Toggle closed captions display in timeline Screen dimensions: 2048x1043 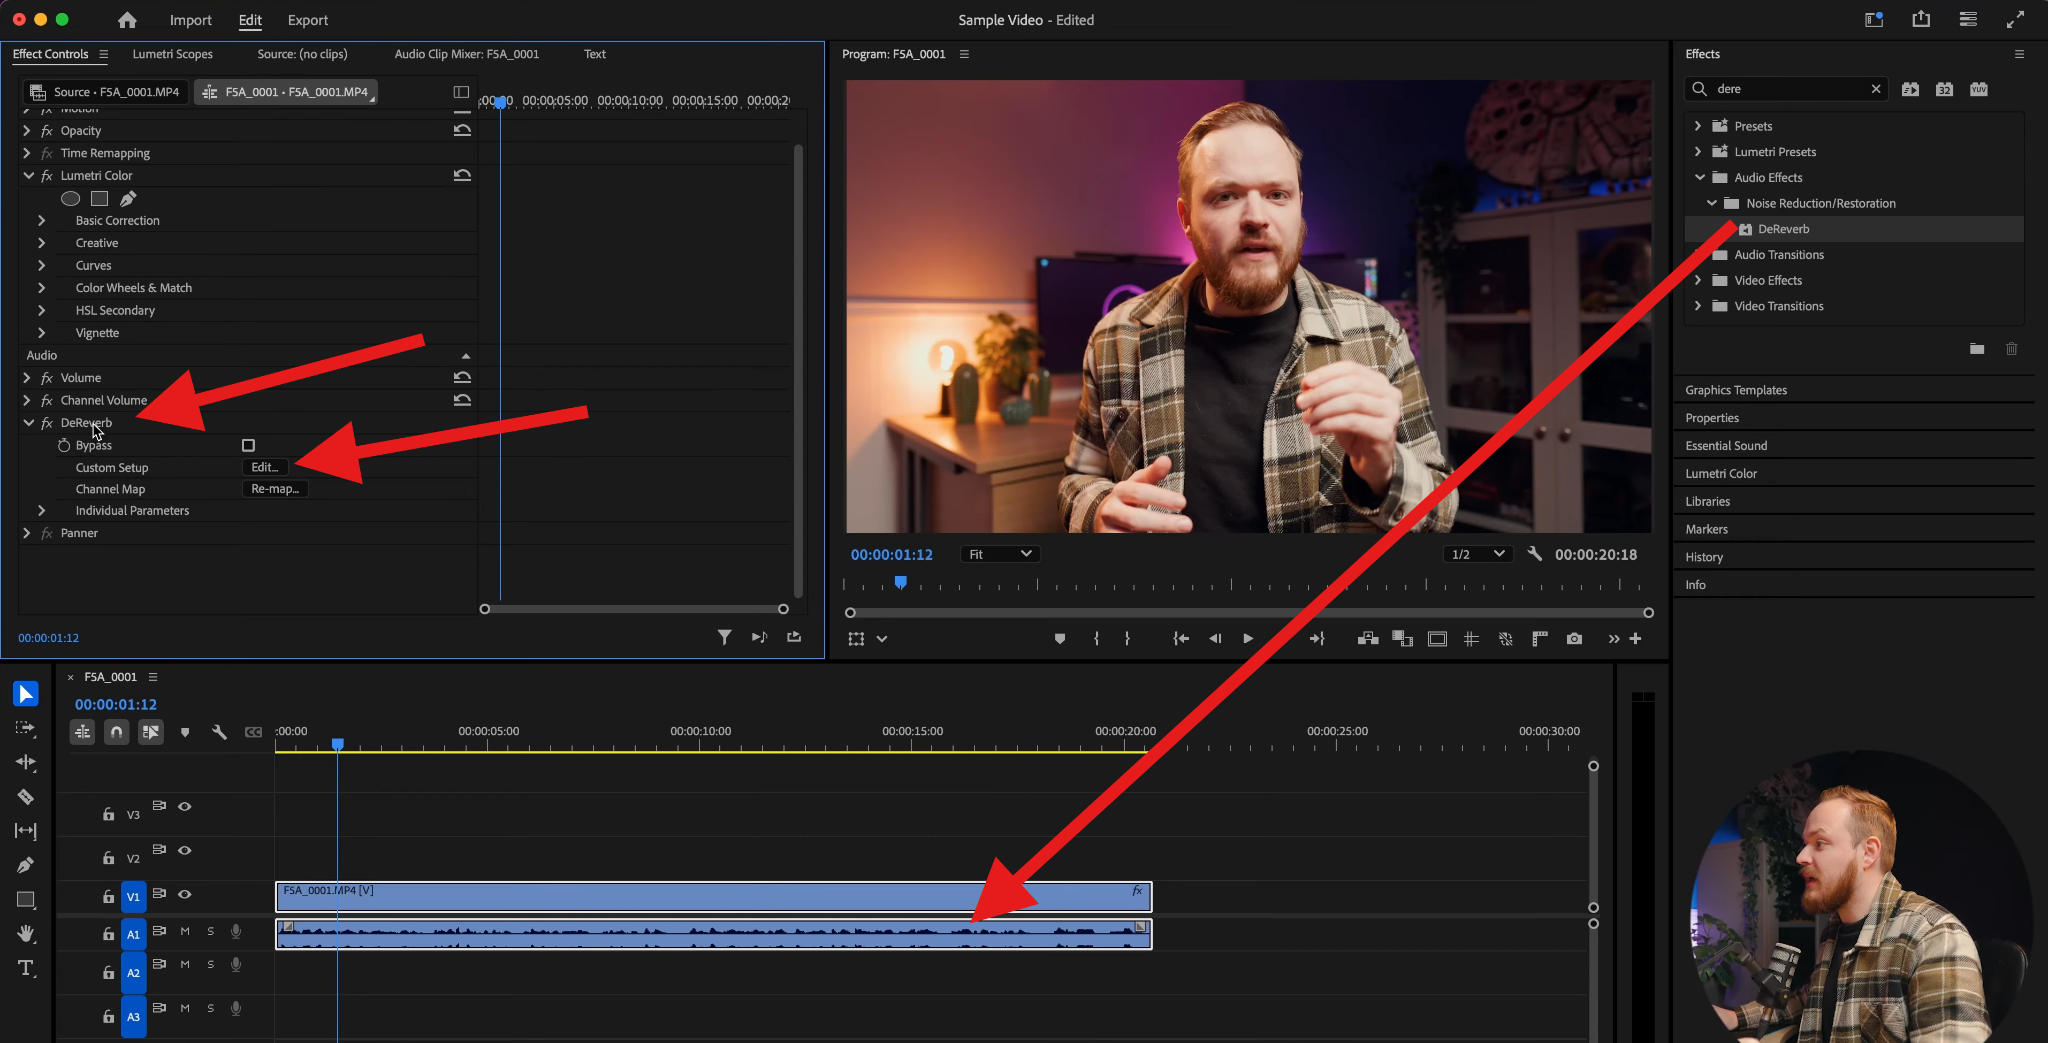coord(253,731)
